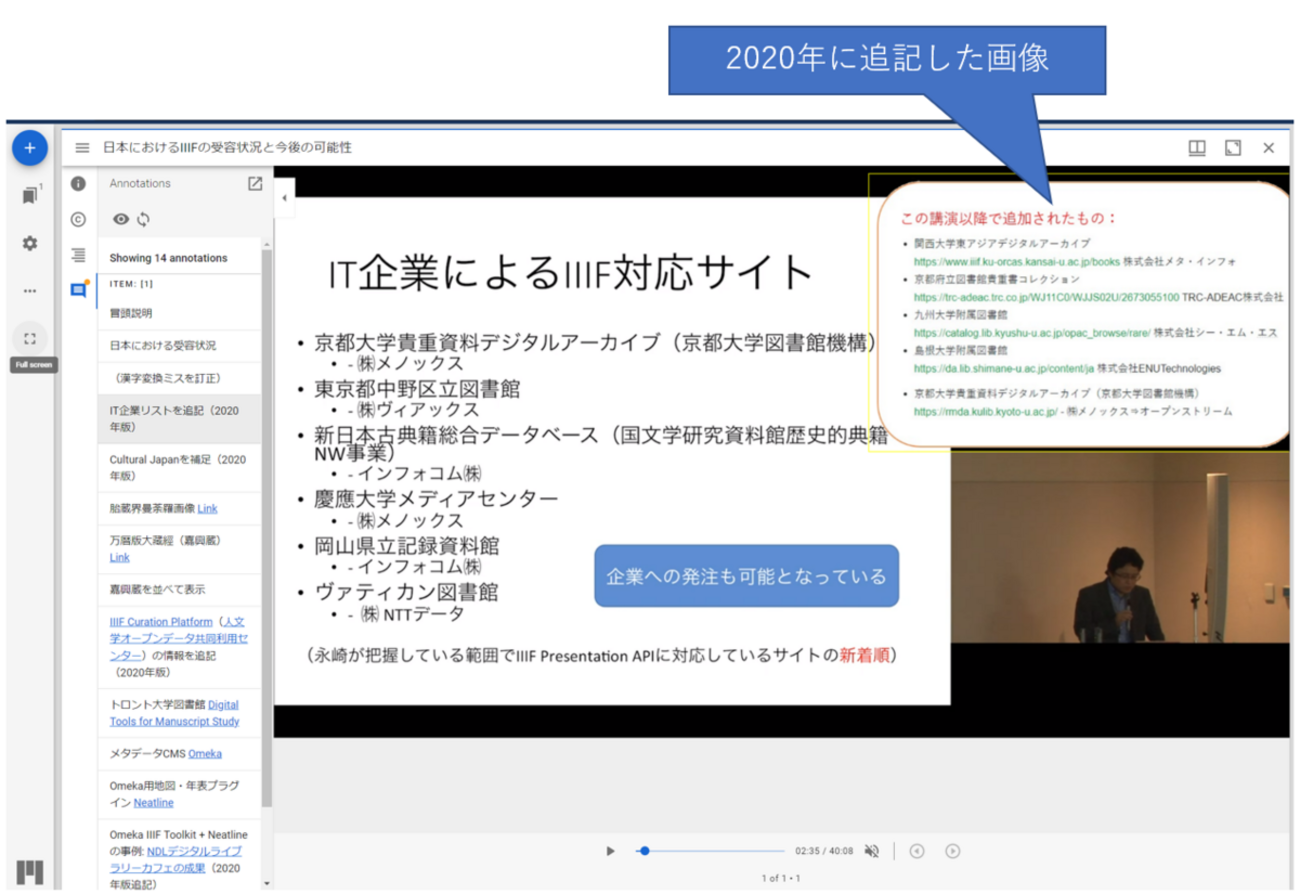
Task: Click the window title 日本におけるIIIFの受容状況と今後の可能性
Action: click(x=227, y=148)
